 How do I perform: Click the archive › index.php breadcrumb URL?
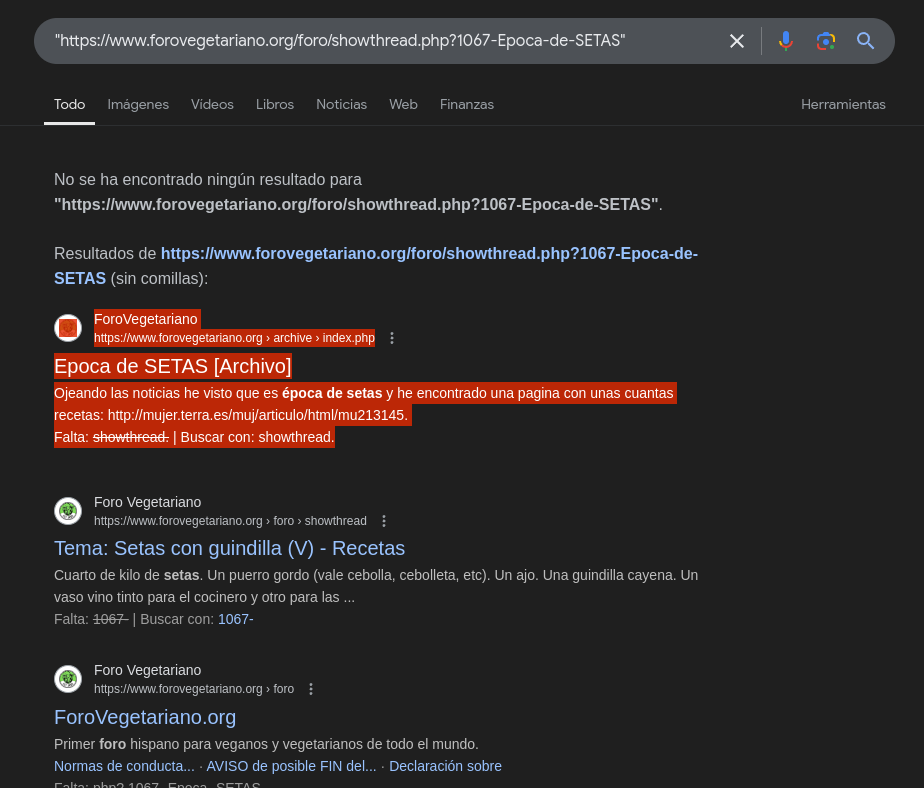pos(235,338)
